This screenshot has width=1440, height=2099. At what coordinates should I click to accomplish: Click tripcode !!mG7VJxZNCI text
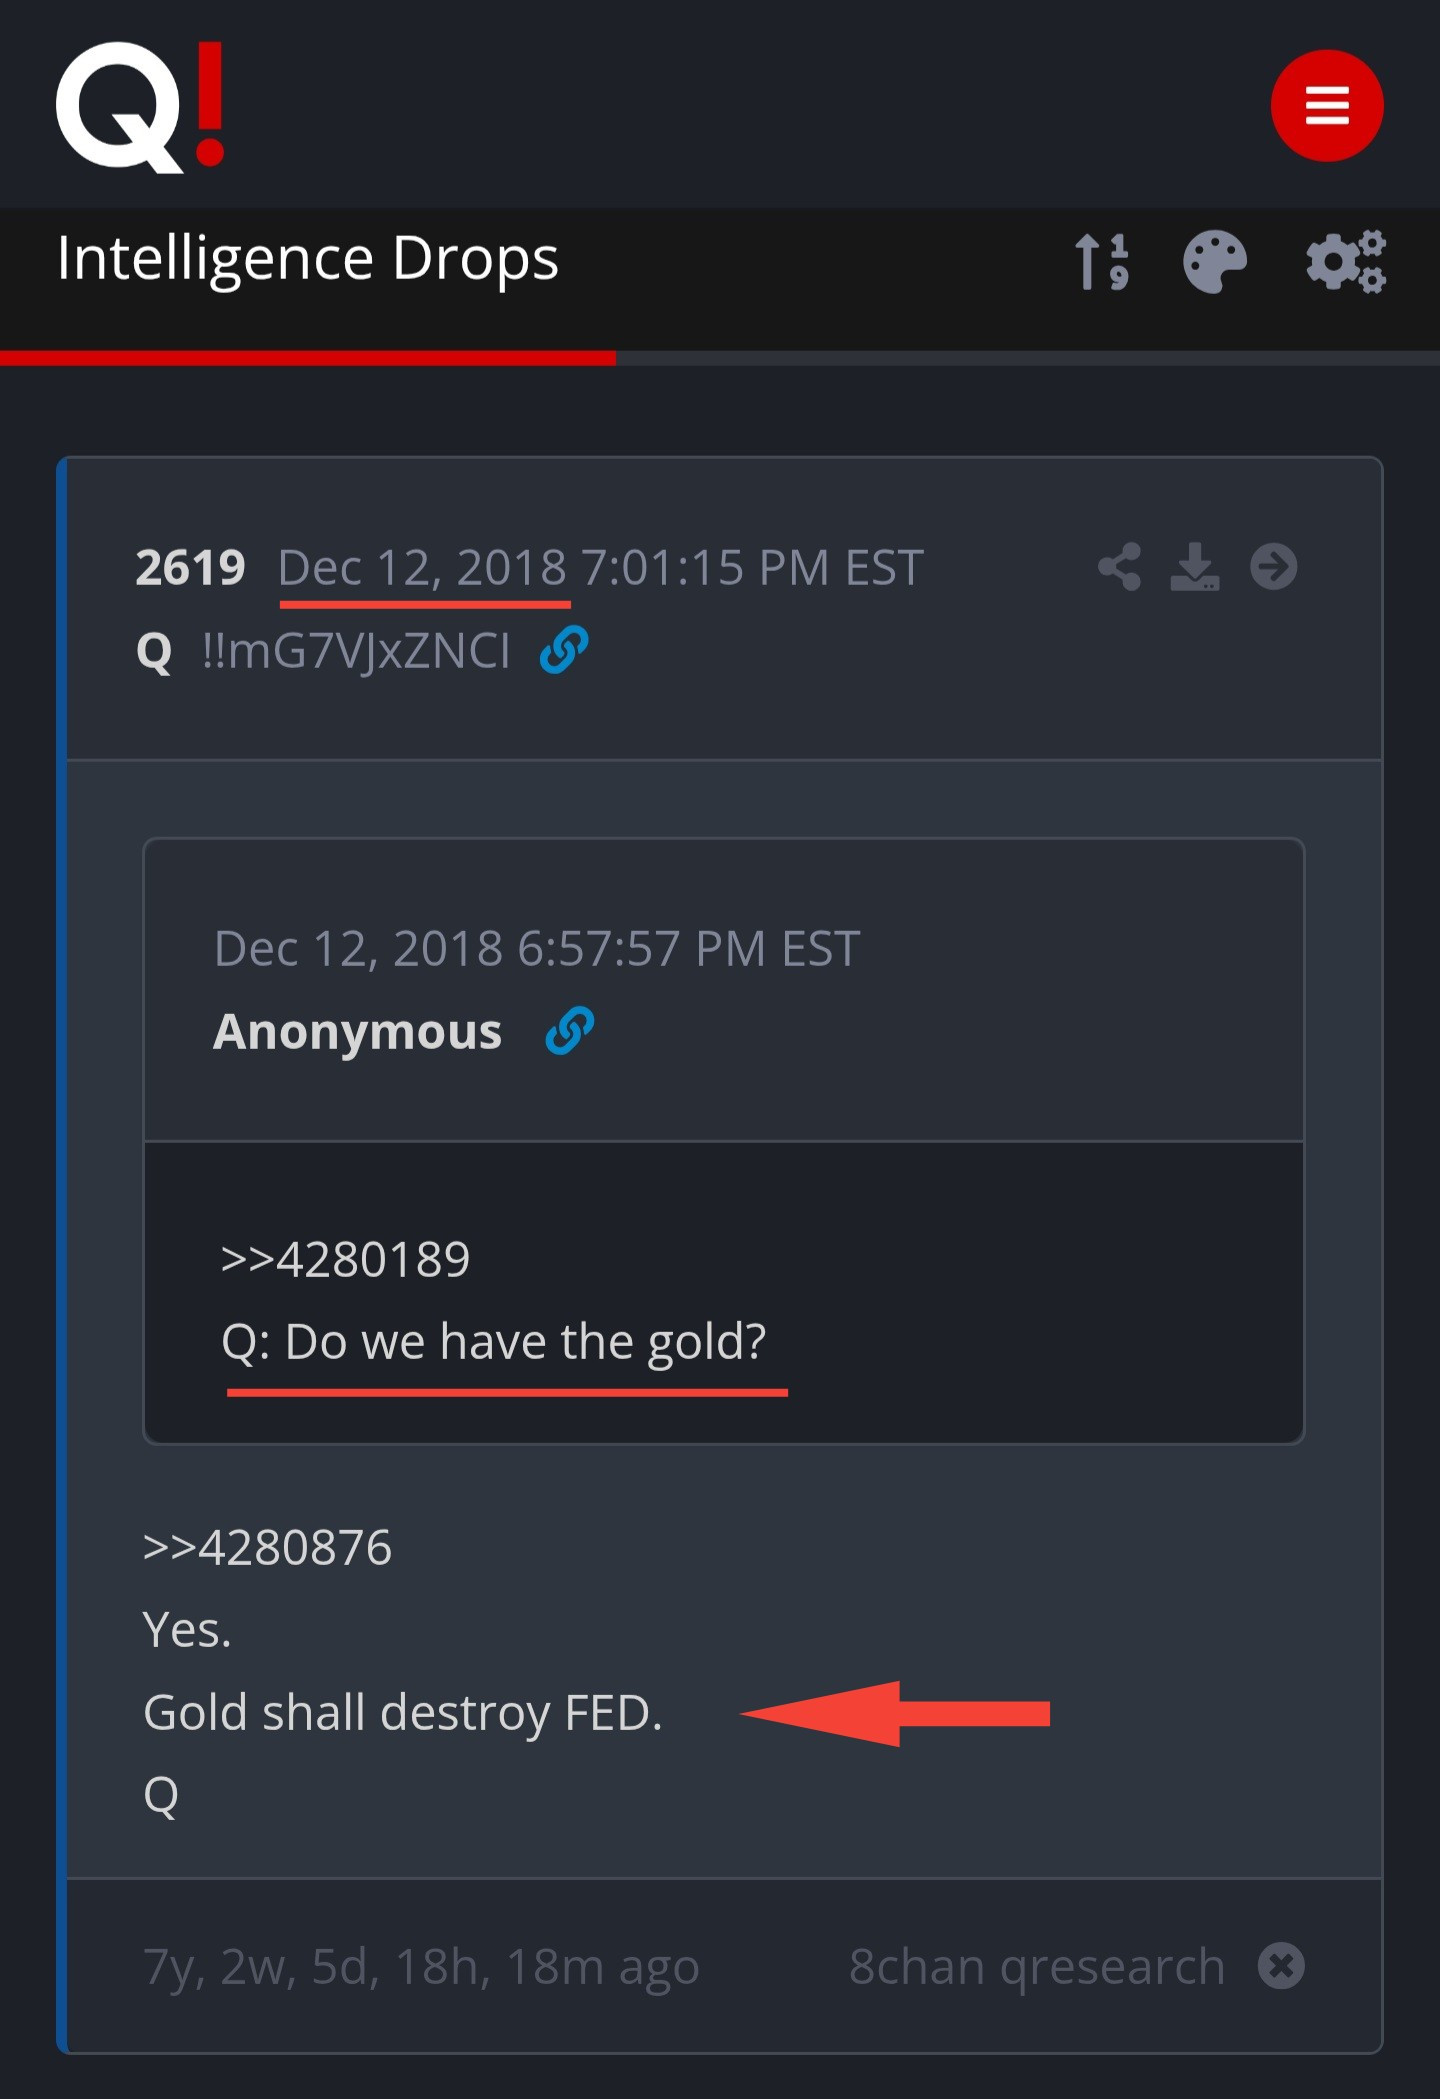(356, 651)
